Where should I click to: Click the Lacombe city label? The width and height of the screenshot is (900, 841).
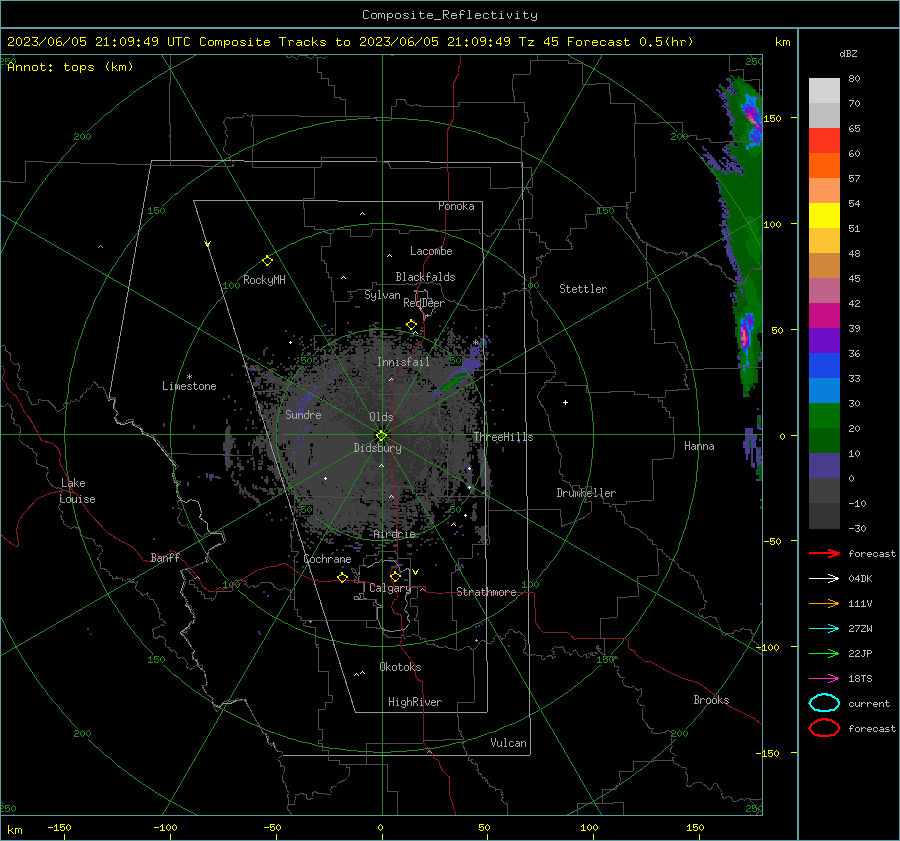coord(431,251)
